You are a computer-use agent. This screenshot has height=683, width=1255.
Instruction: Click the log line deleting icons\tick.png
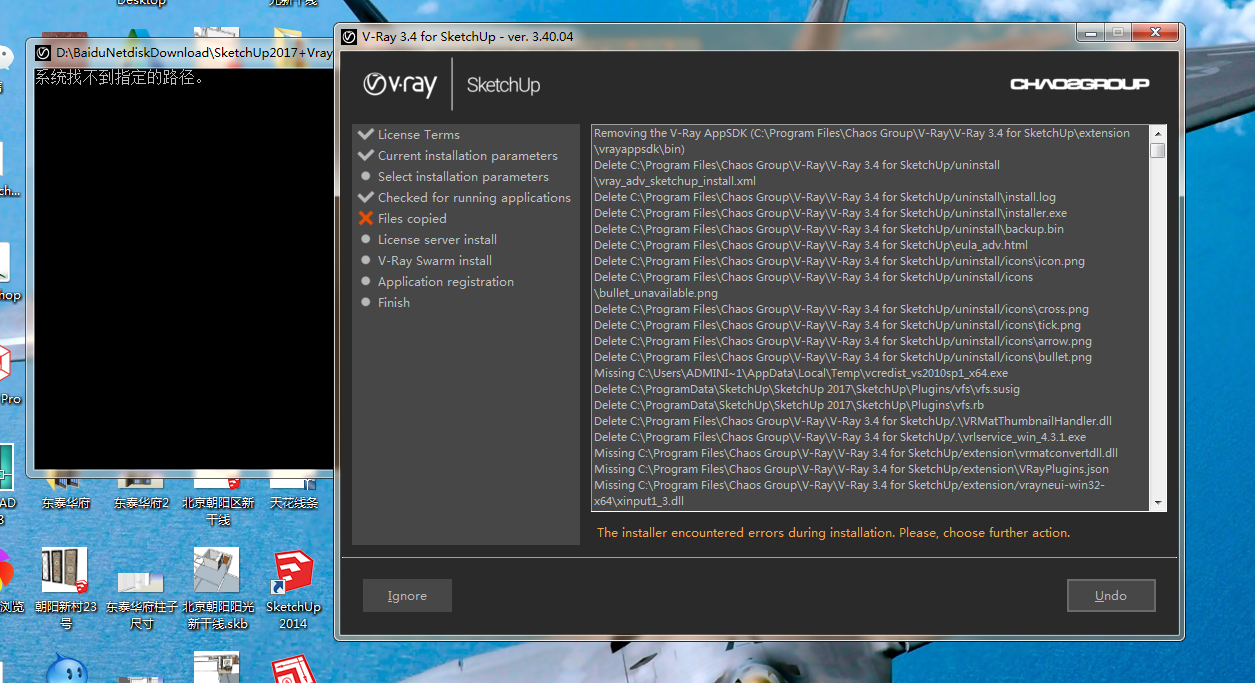pyautogui.click(x=837, y=325)
